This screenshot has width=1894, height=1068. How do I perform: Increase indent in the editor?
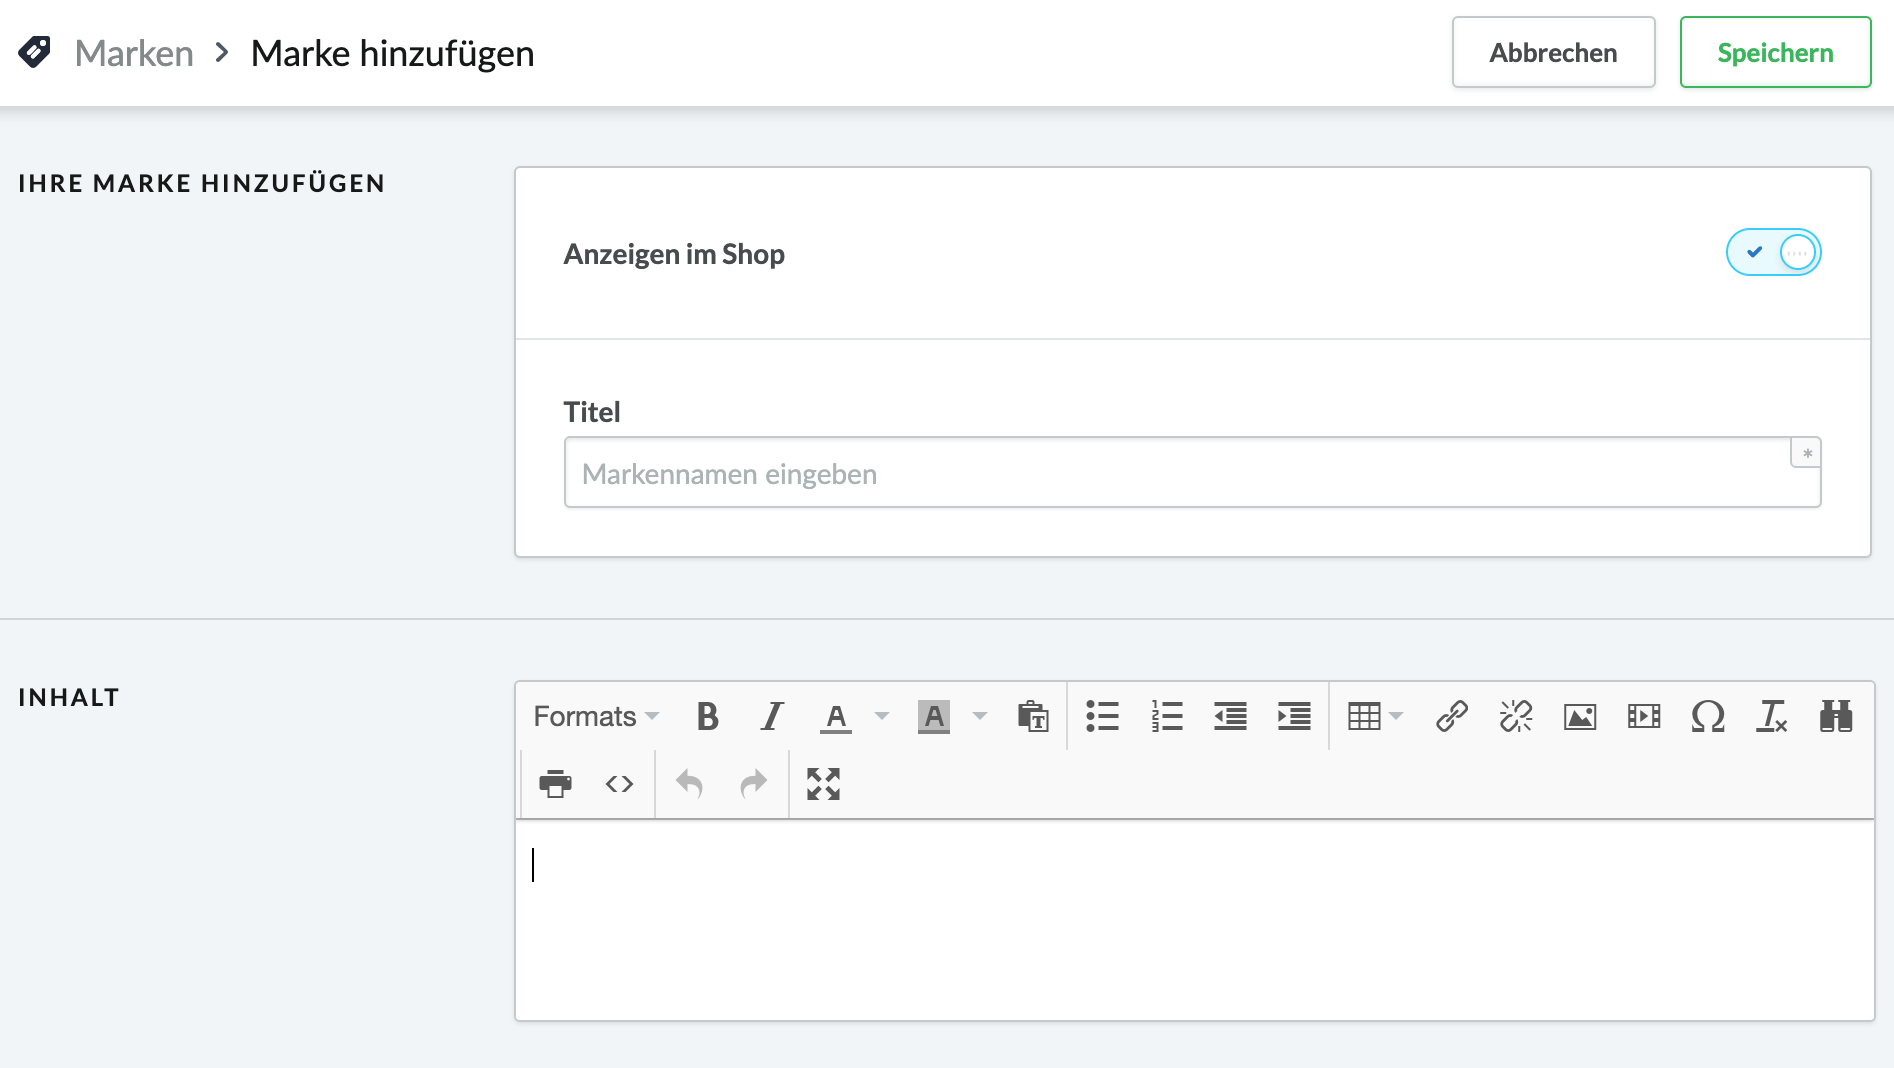click(1294, 716)
